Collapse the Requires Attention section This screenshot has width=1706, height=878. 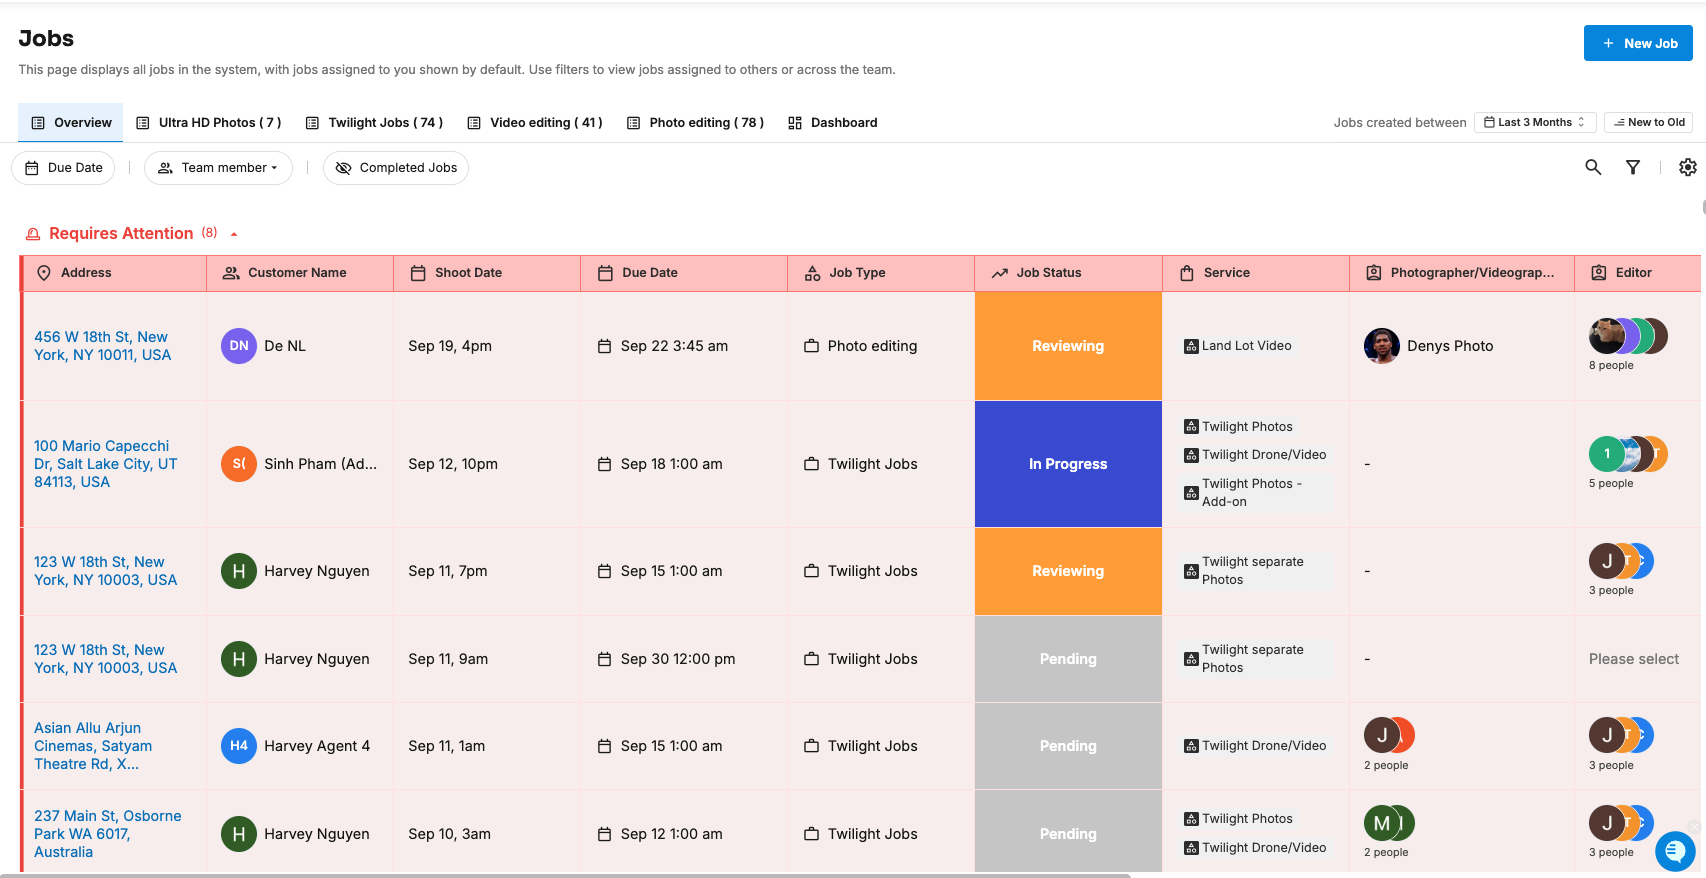(x=234, y=234)
